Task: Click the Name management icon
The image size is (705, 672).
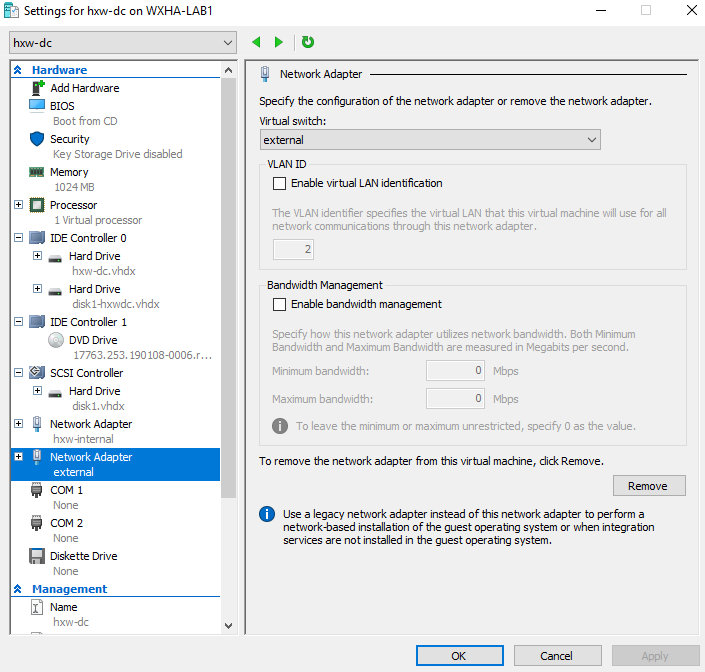Action: [x=37, y=607]
